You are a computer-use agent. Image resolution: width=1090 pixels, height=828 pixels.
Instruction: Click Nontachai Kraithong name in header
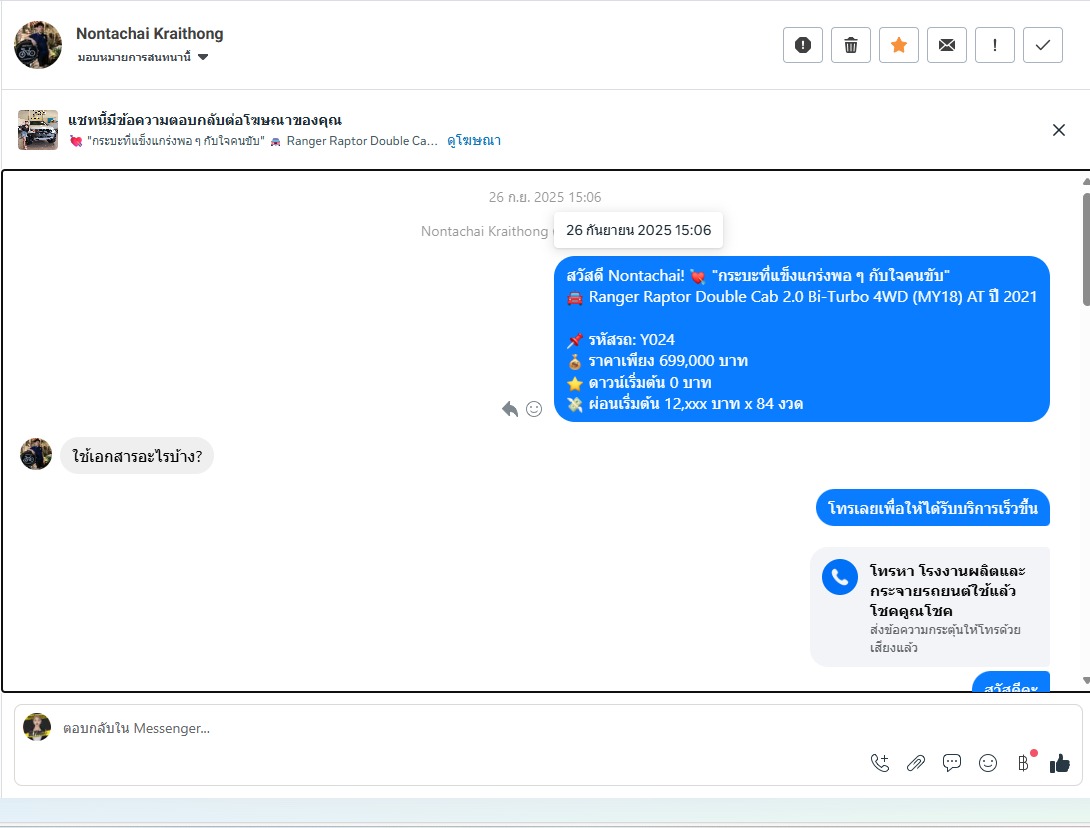[x=149, y=33]
